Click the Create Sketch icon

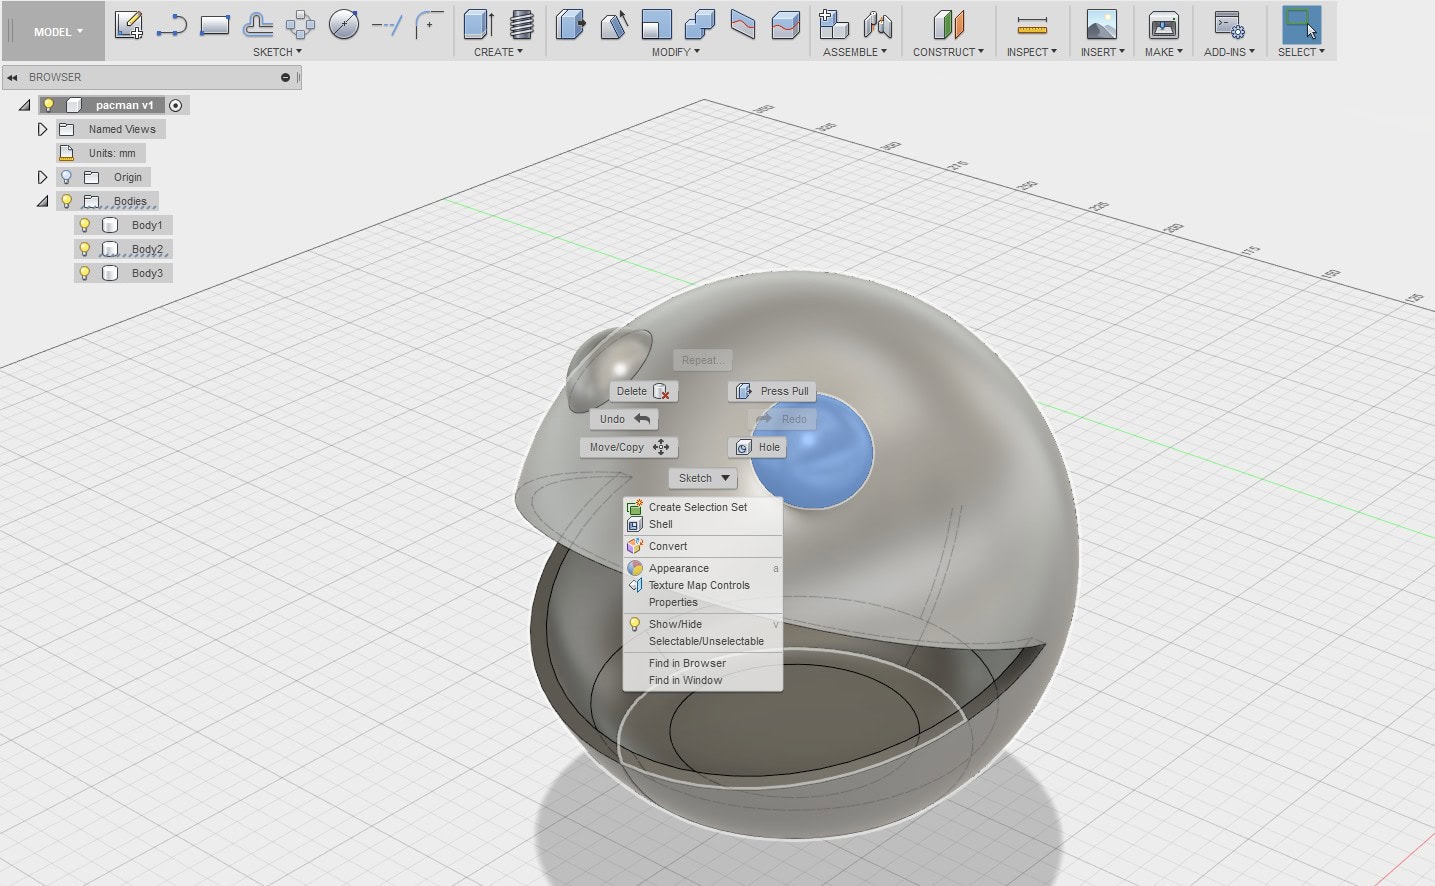point(128,25)
